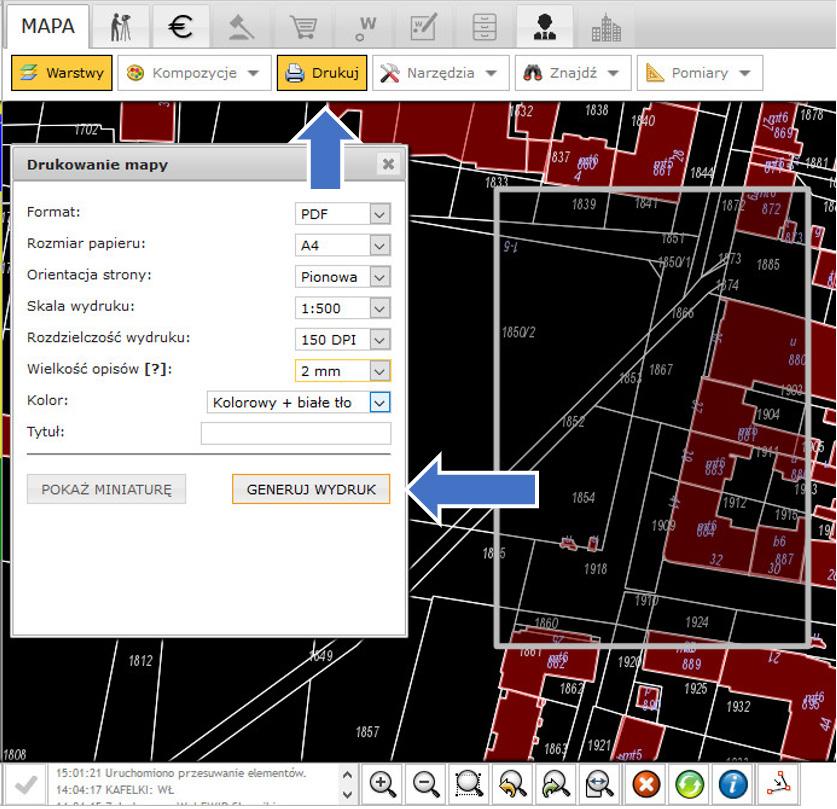Viewport: 837px width, 809px height.
Task: Expand the Narzędzia tools menu
Action: (x=441, y=73)
